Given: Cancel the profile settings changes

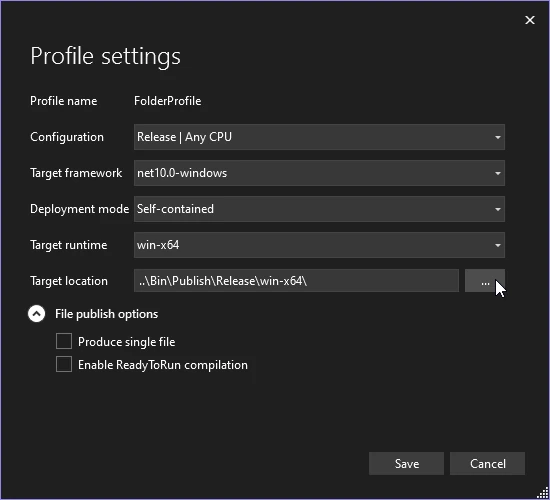Looking at the screenshot, I should (488, 464).
